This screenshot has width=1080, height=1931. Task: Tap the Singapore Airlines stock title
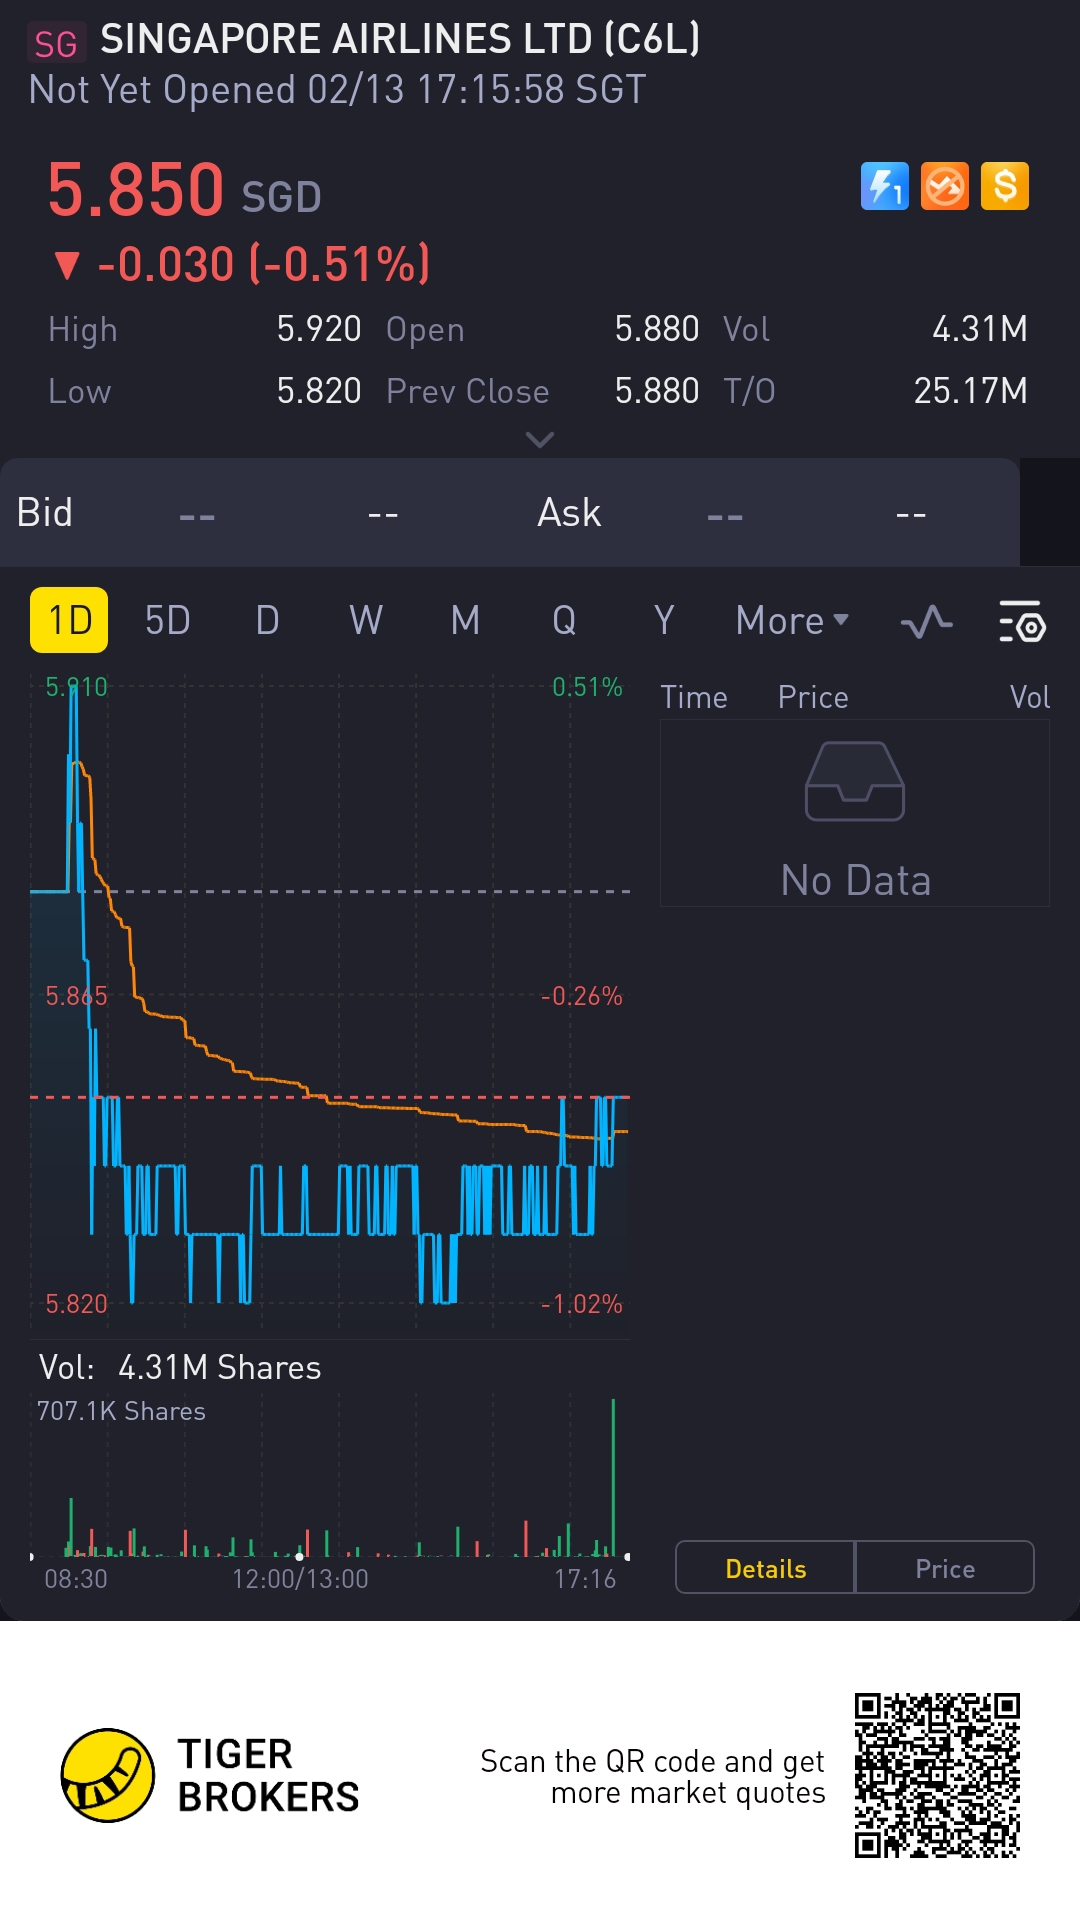(x=400, y=40)
